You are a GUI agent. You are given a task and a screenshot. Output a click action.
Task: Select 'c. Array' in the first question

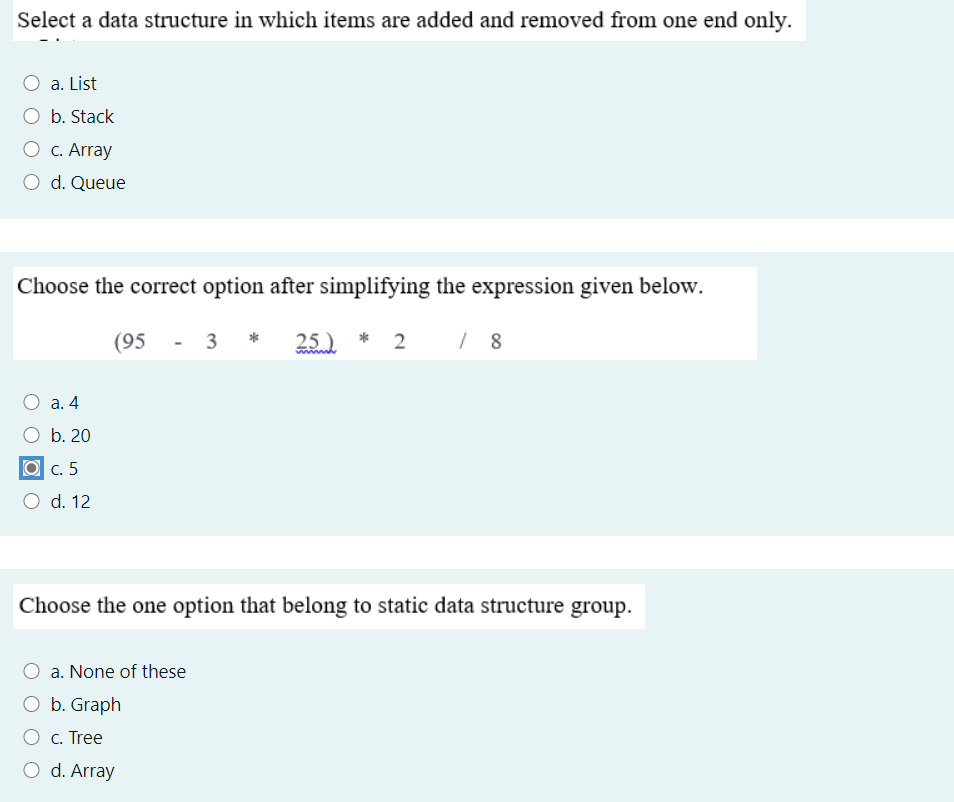31,148
